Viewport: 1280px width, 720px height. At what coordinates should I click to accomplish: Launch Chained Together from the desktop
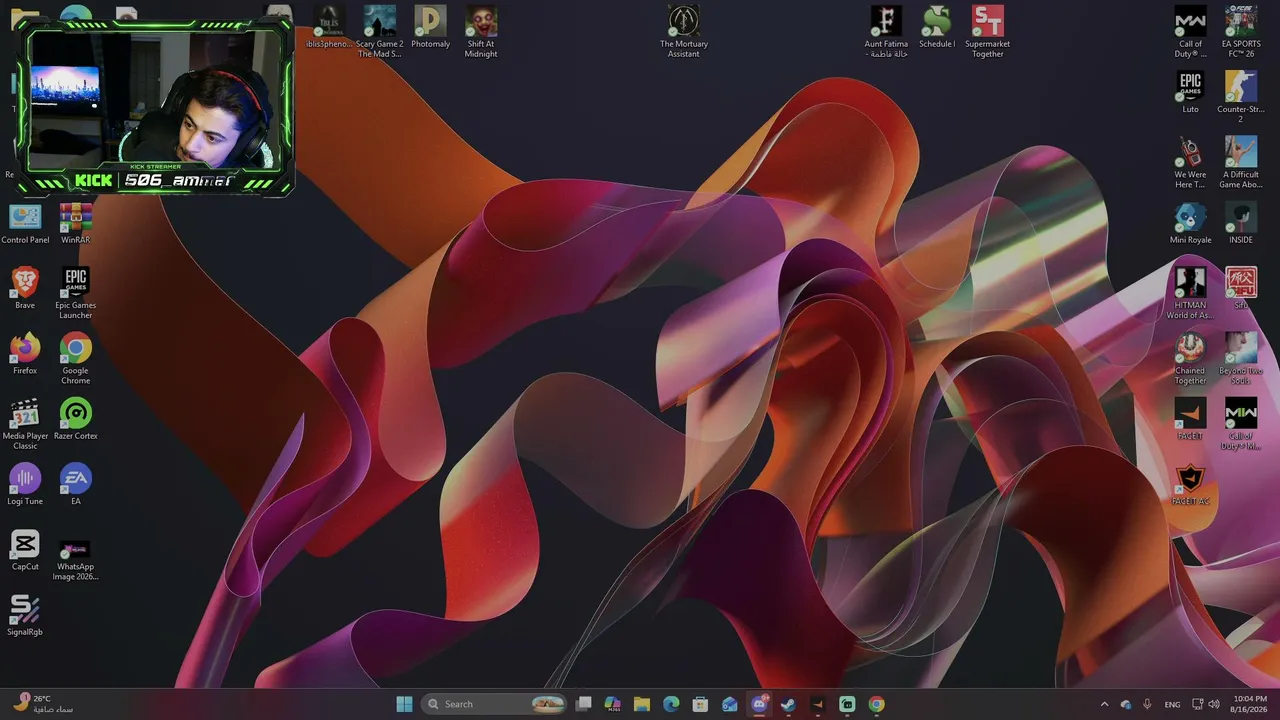pyautogui.click(x=1190, y=358)
